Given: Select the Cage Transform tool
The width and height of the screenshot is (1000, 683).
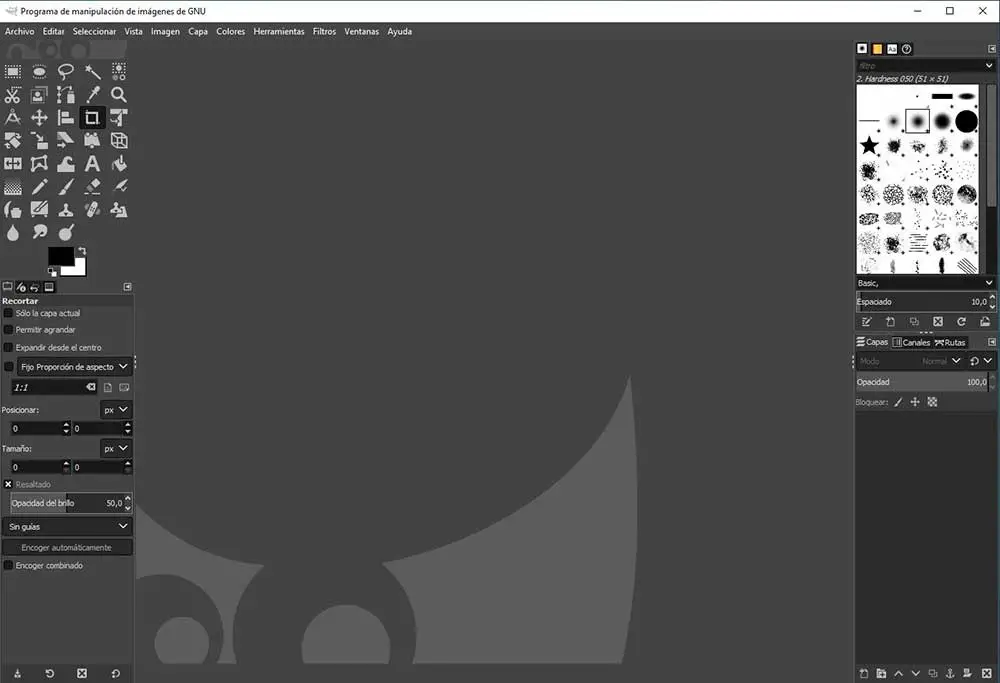Looking at the screenshot, I should (x=40, y=164).
